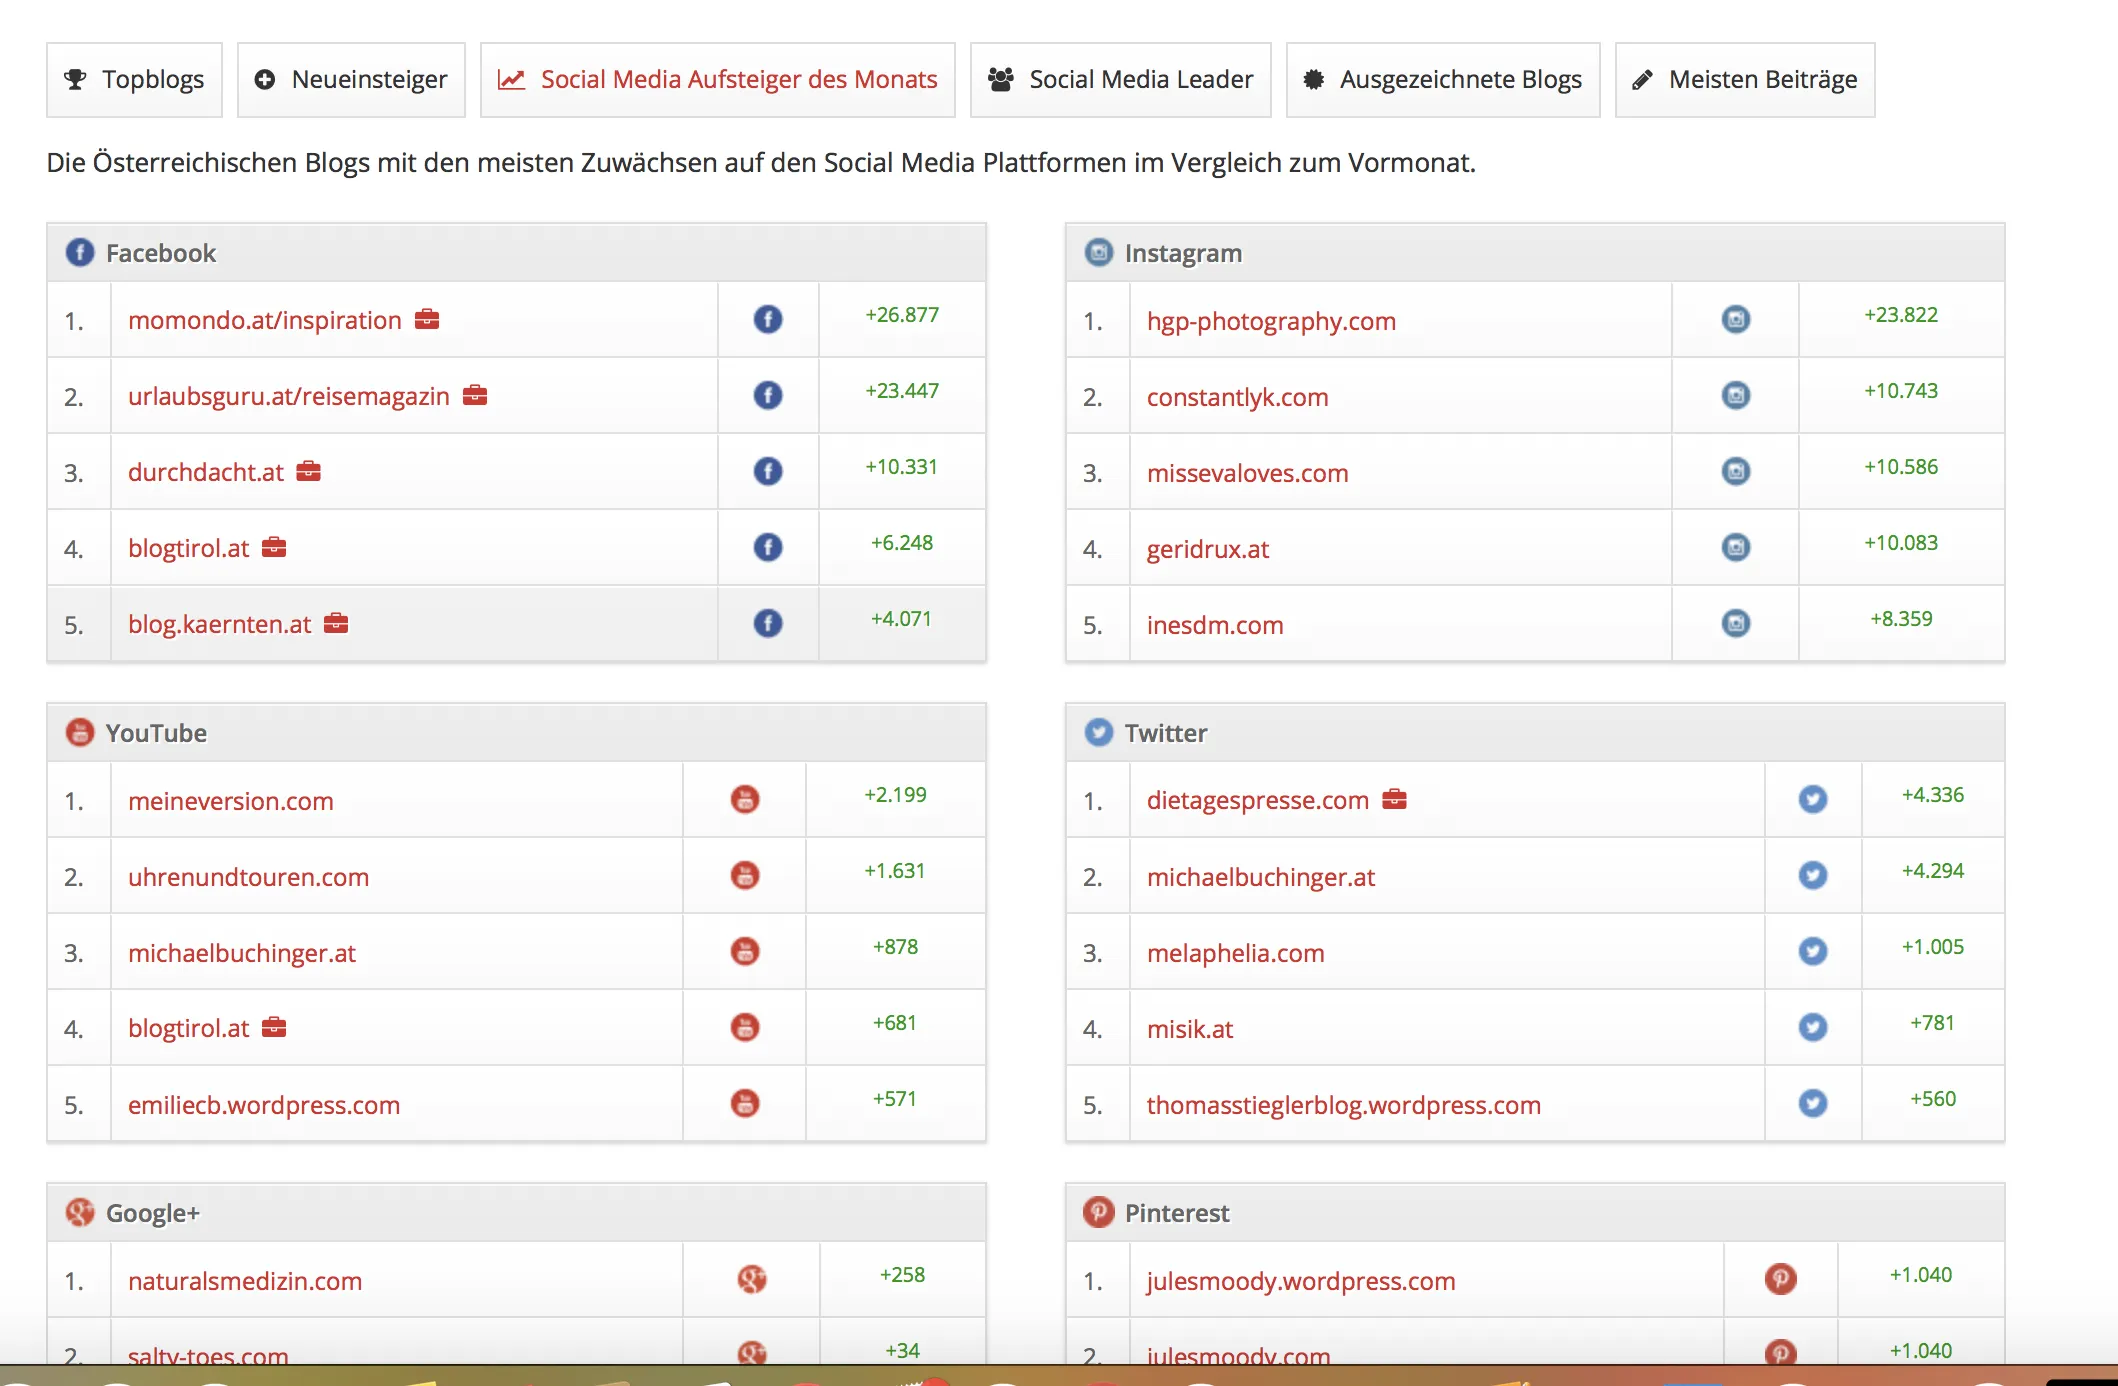Visit constantlyk.com blog link

pos(1237,397)
